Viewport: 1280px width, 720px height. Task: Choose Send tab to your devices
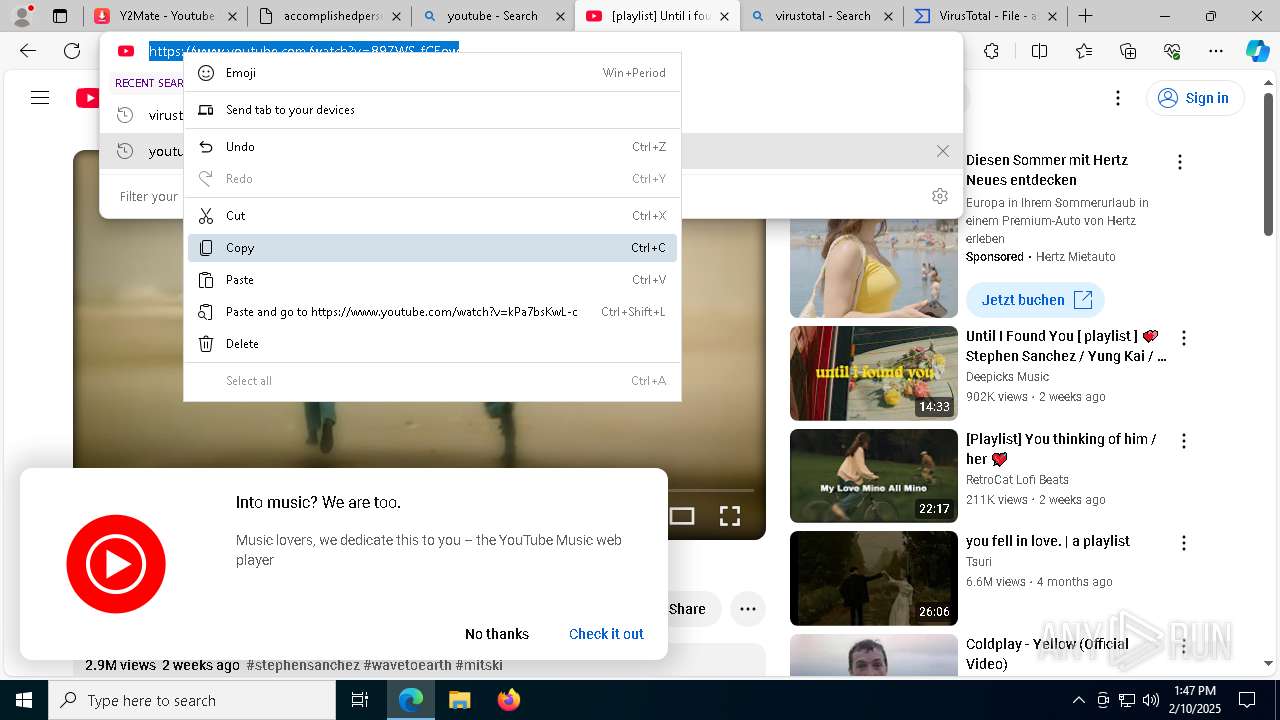coord(432,110)
